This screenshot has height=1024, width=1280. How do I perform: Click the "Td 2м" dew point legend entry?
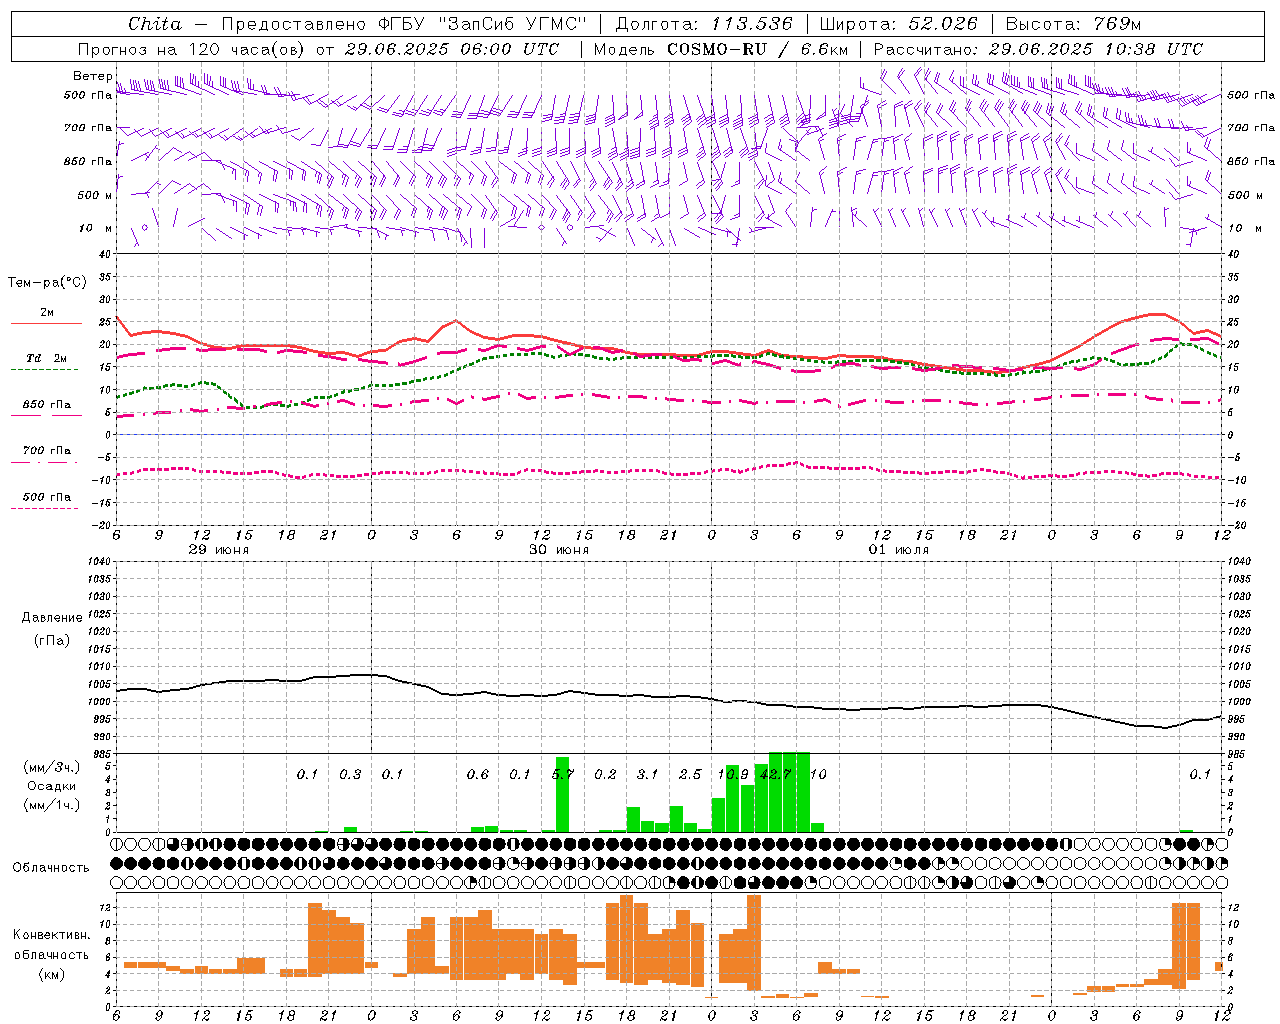tap(47, 357)
